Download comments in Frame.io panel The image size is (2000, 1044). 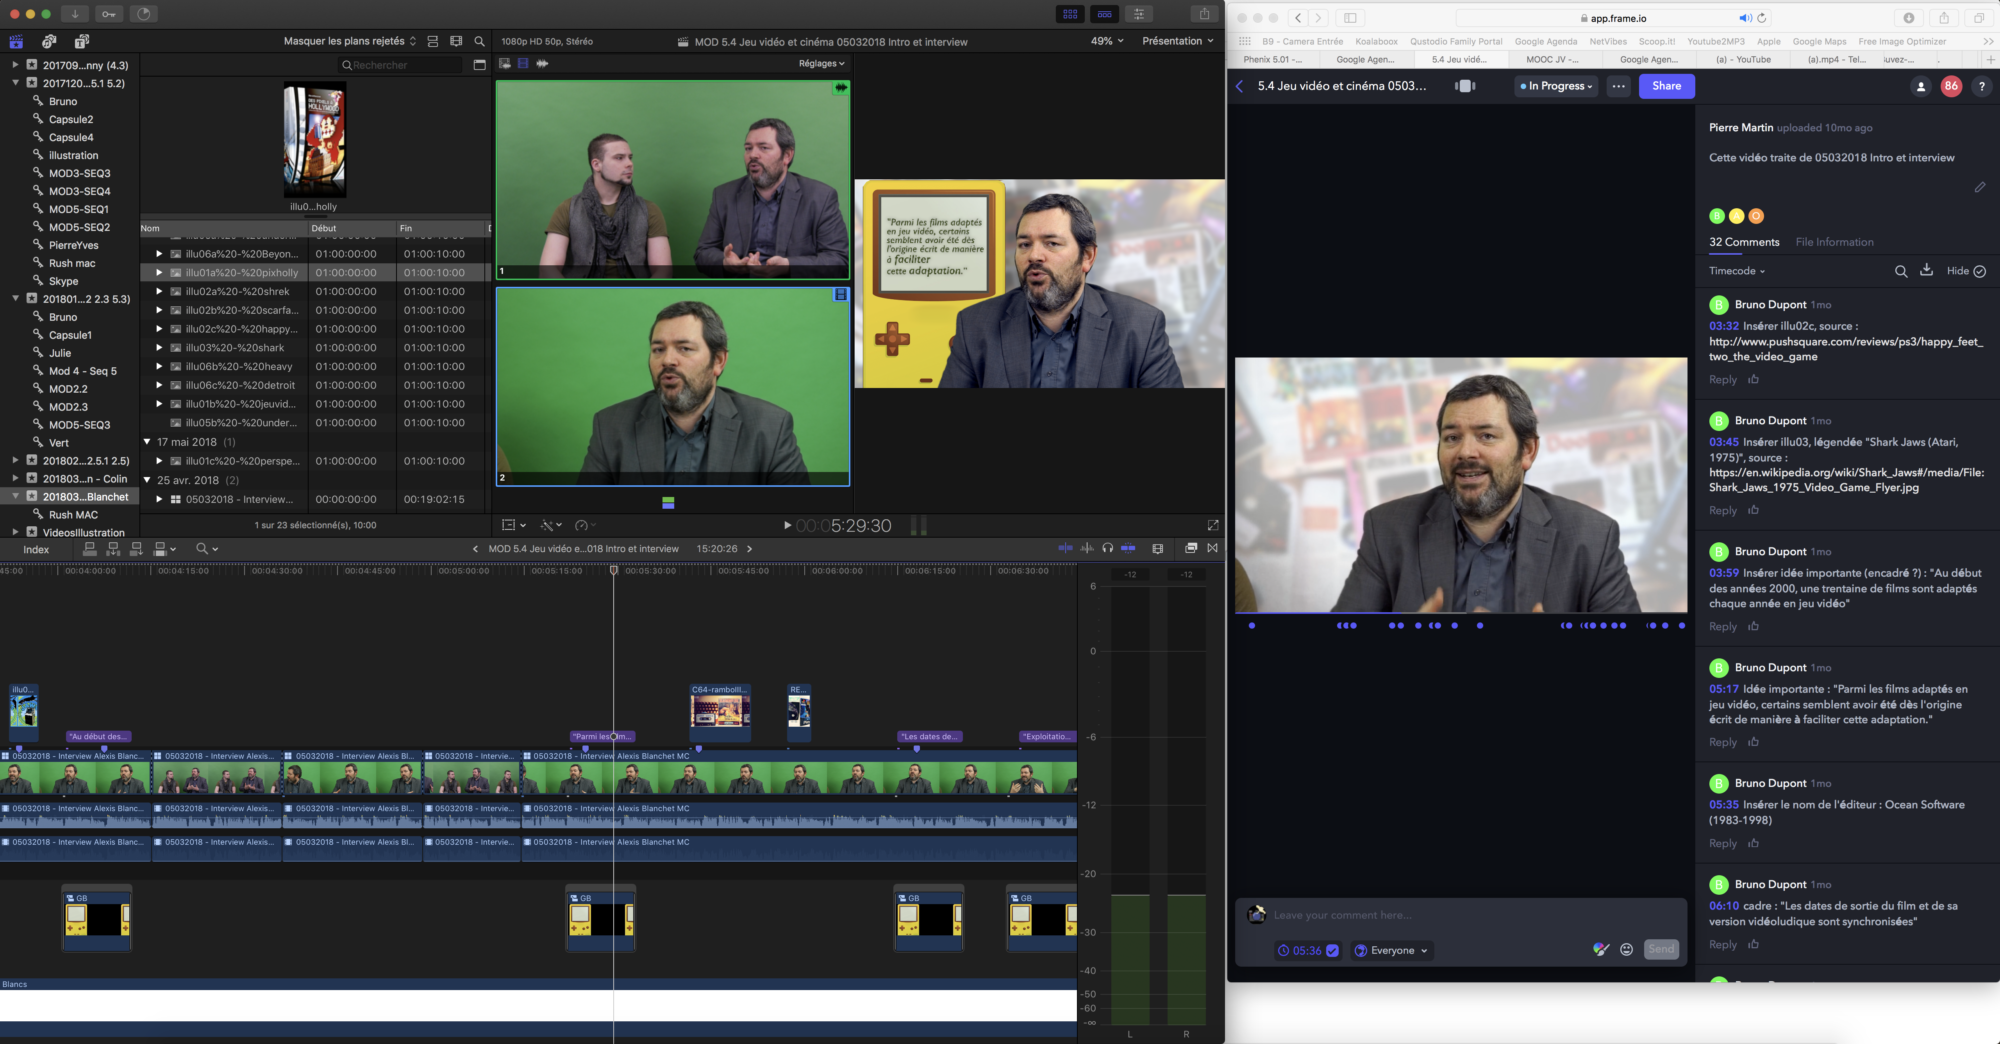coord(1926,271)
